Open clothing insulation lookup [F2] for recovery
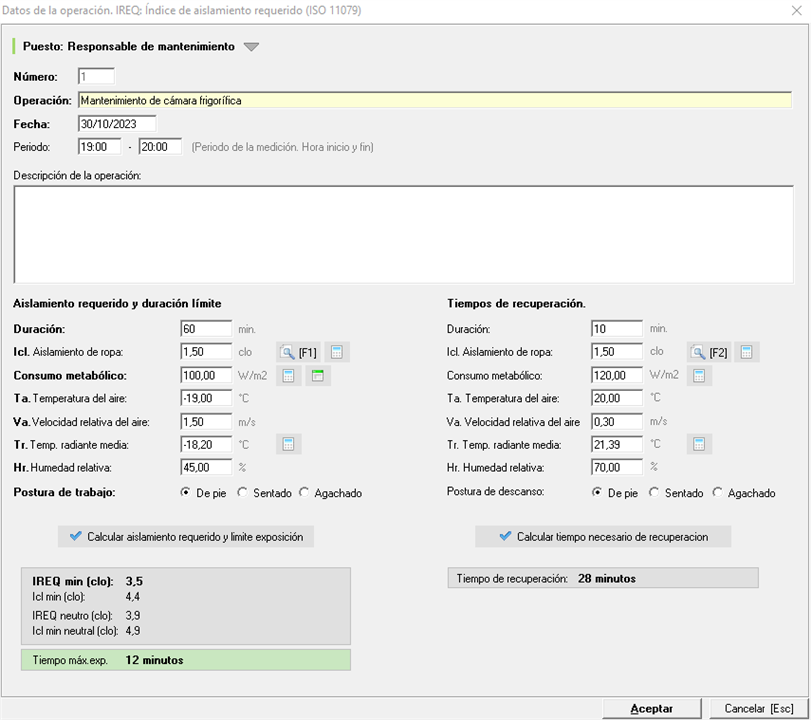 tap(709, 352)
